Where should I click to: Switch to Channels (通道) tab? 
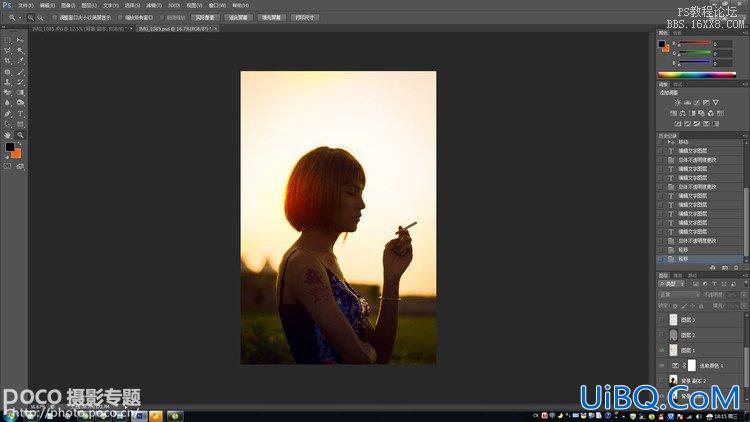(678, 276)
